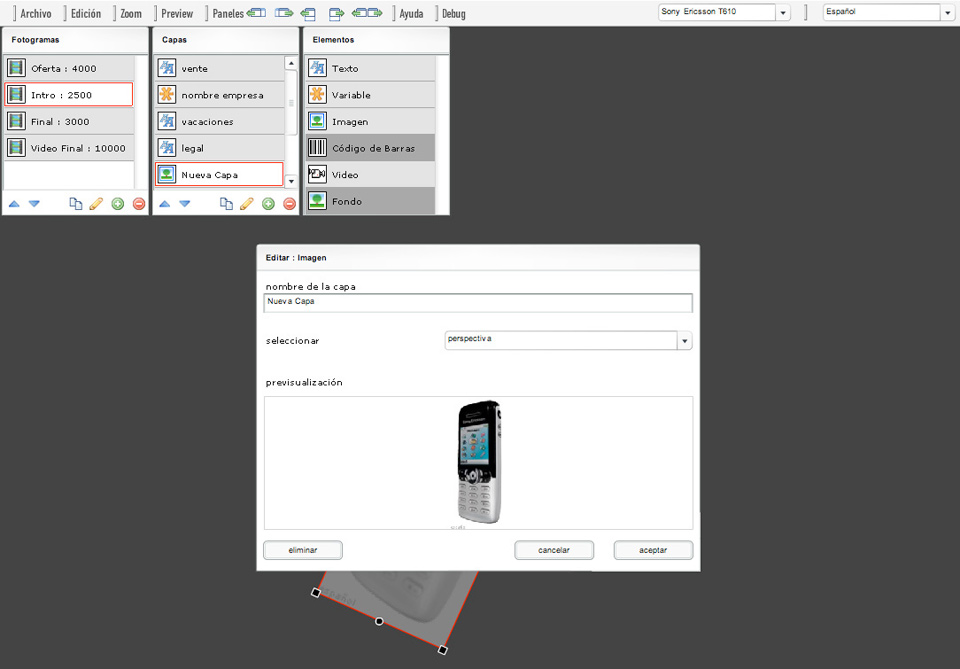Select the Texto element
The image size is (960, 669).
371,68
